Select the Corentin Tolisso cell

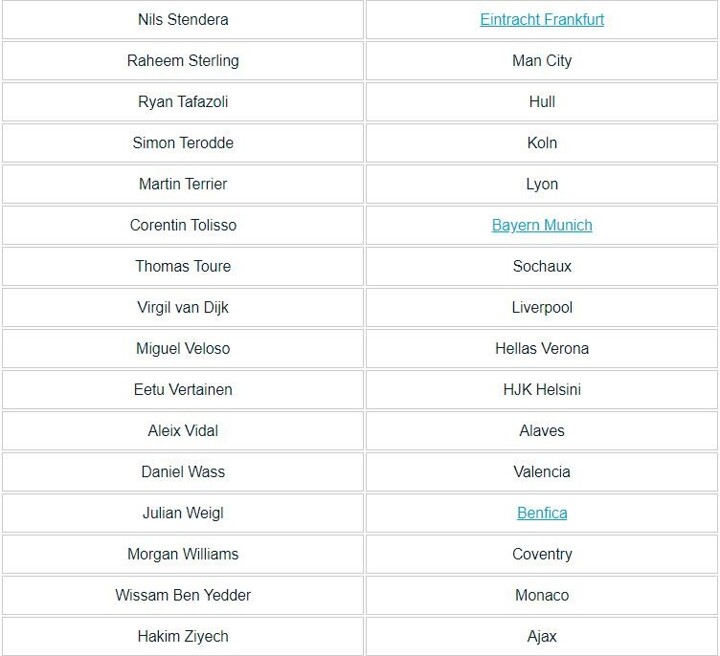pyautogui.click(x=183, y=225)
